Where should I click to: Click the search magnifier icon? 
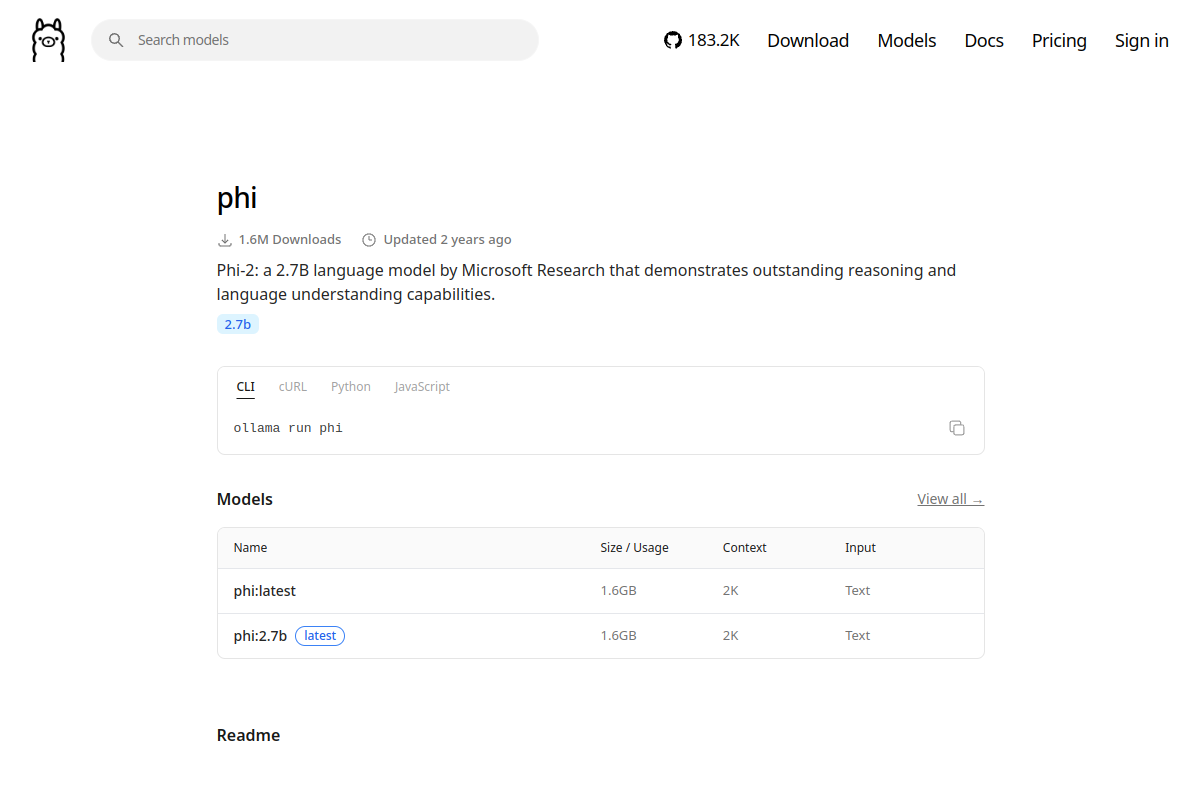[x=116, y=40]
